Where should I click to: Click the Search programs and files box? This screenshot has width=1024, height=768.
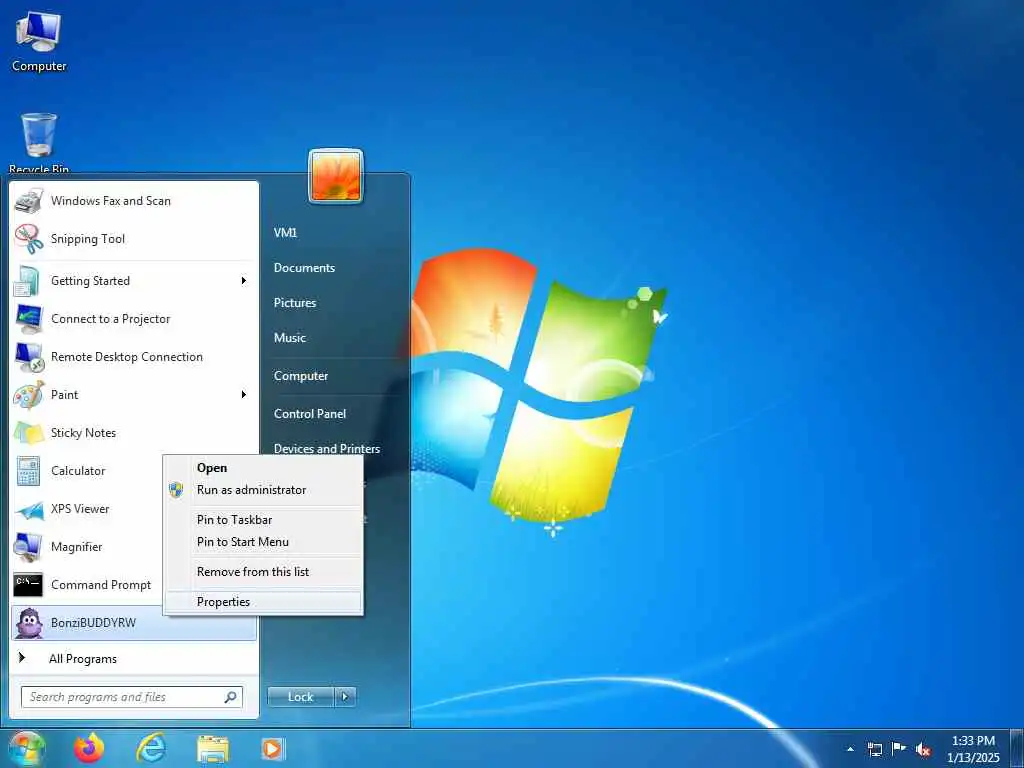pyautogui.click(x=132, y=697)
